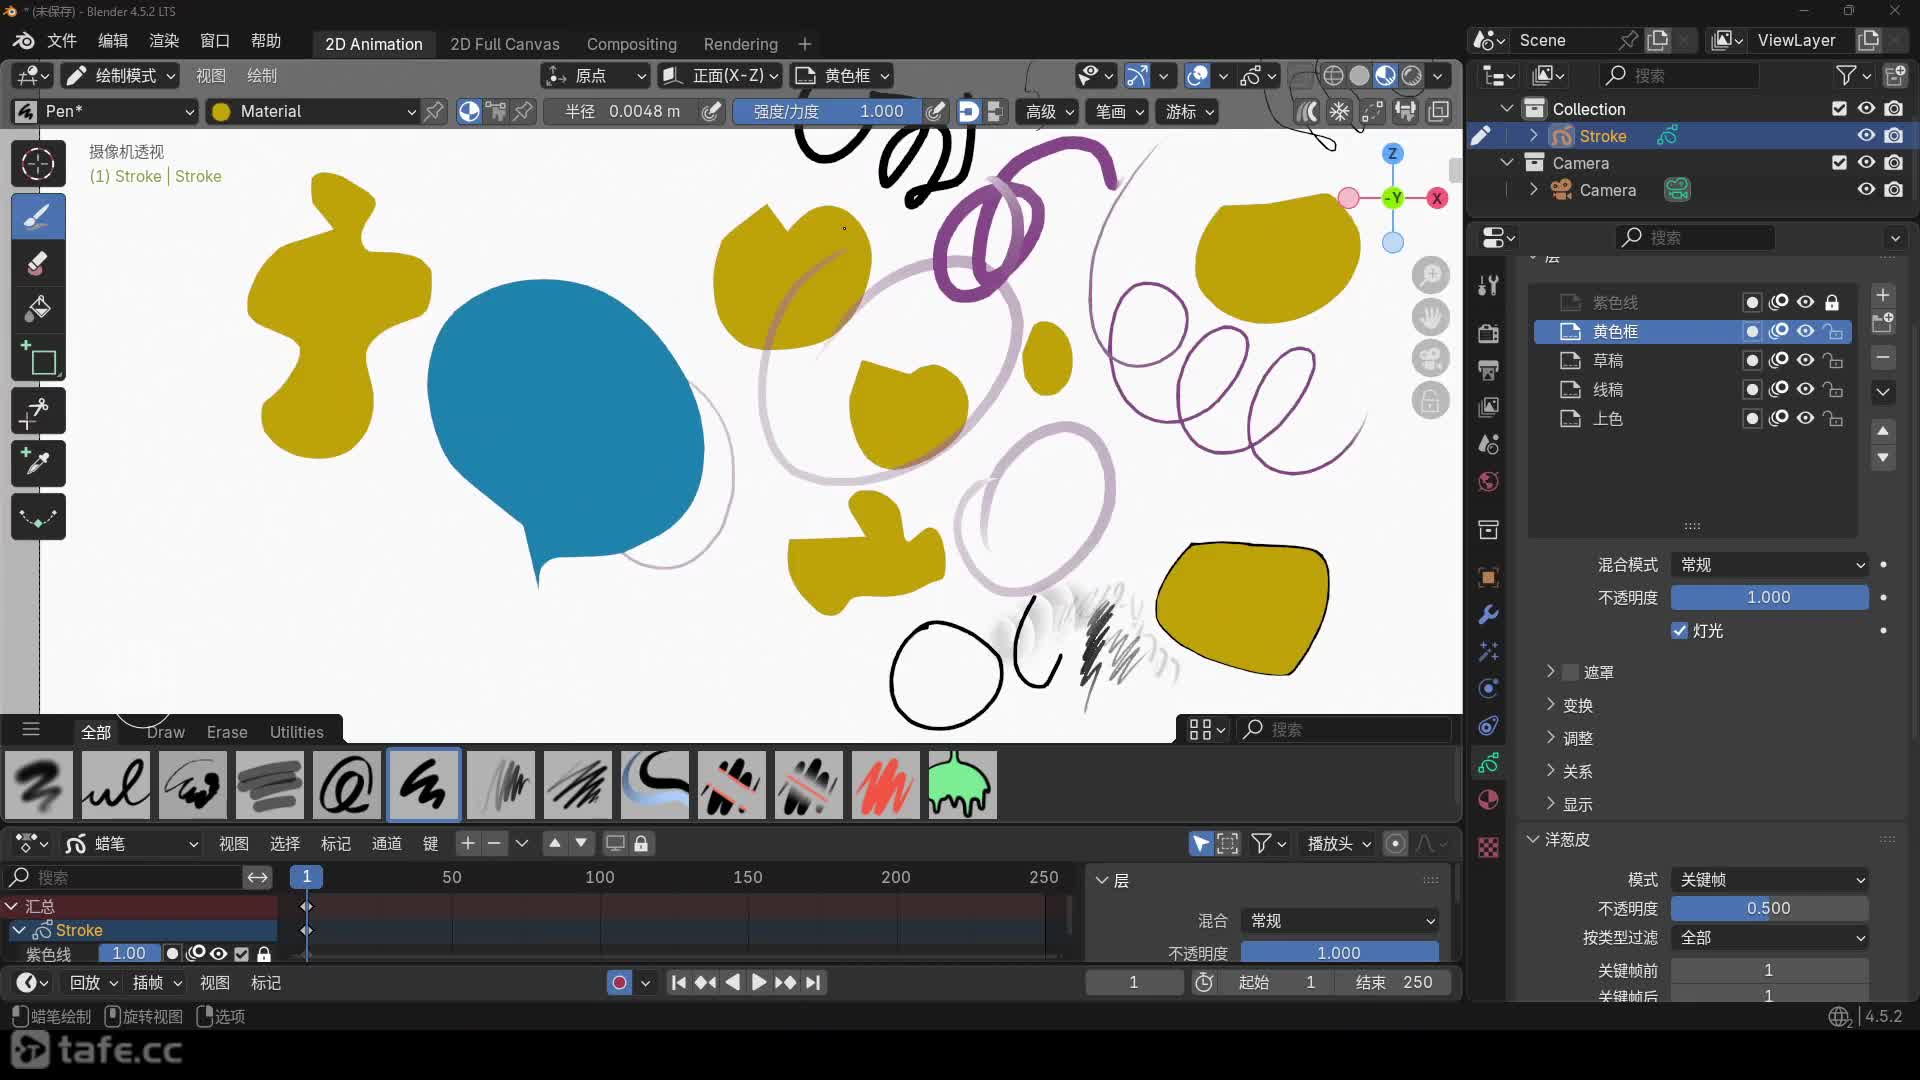Open the Material properties tab icon
This screenshot has height=1080, width=1920.
(x=1488, y=800)
